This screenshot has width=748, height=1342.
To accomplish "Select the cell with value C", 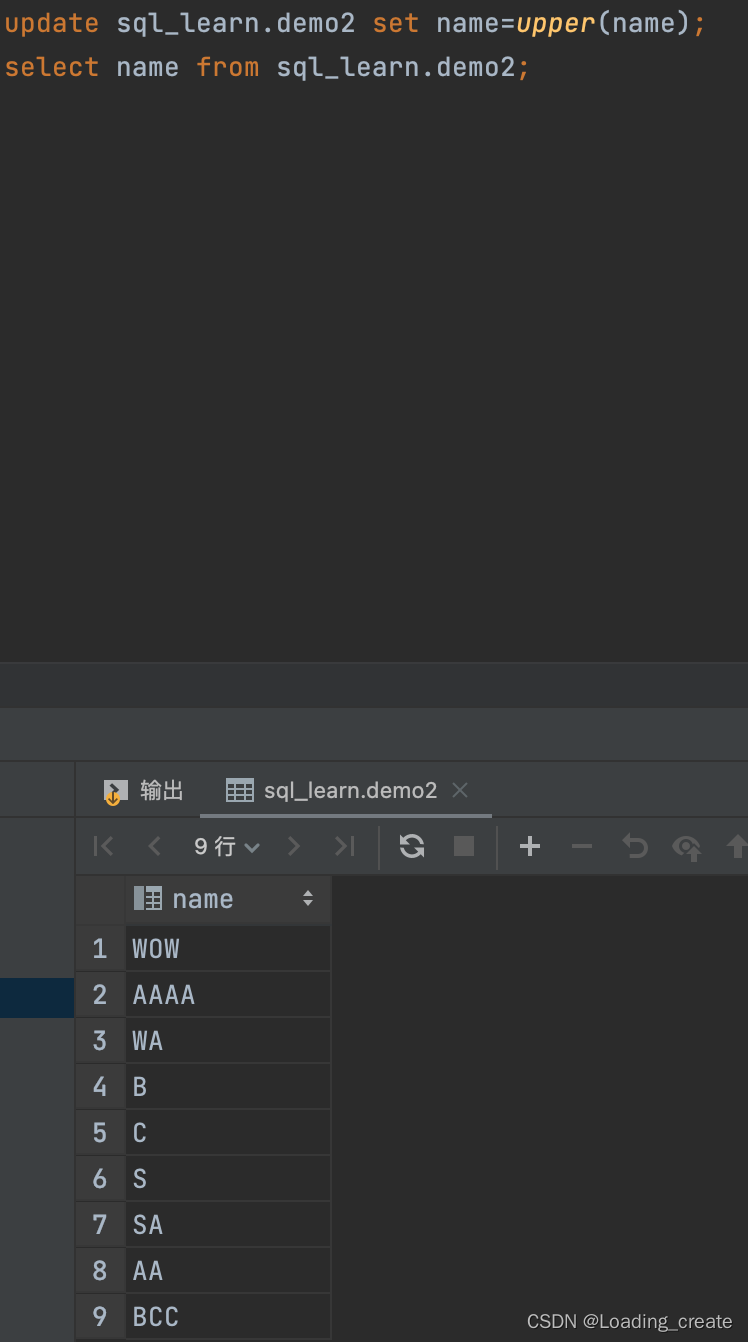I will [x=228, y=1132].
